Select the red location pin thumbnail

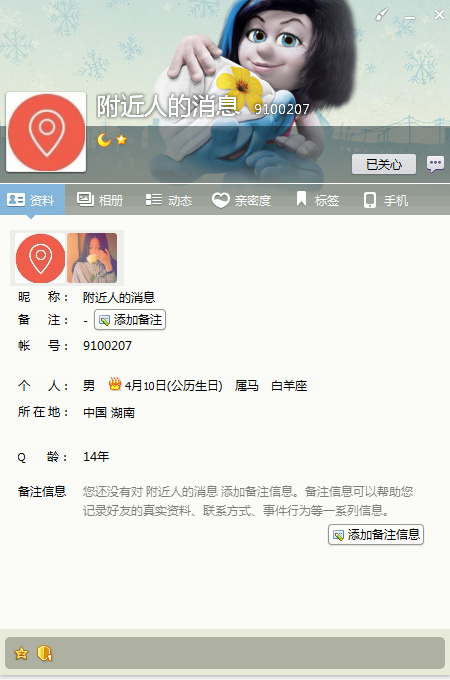[40, 258]
